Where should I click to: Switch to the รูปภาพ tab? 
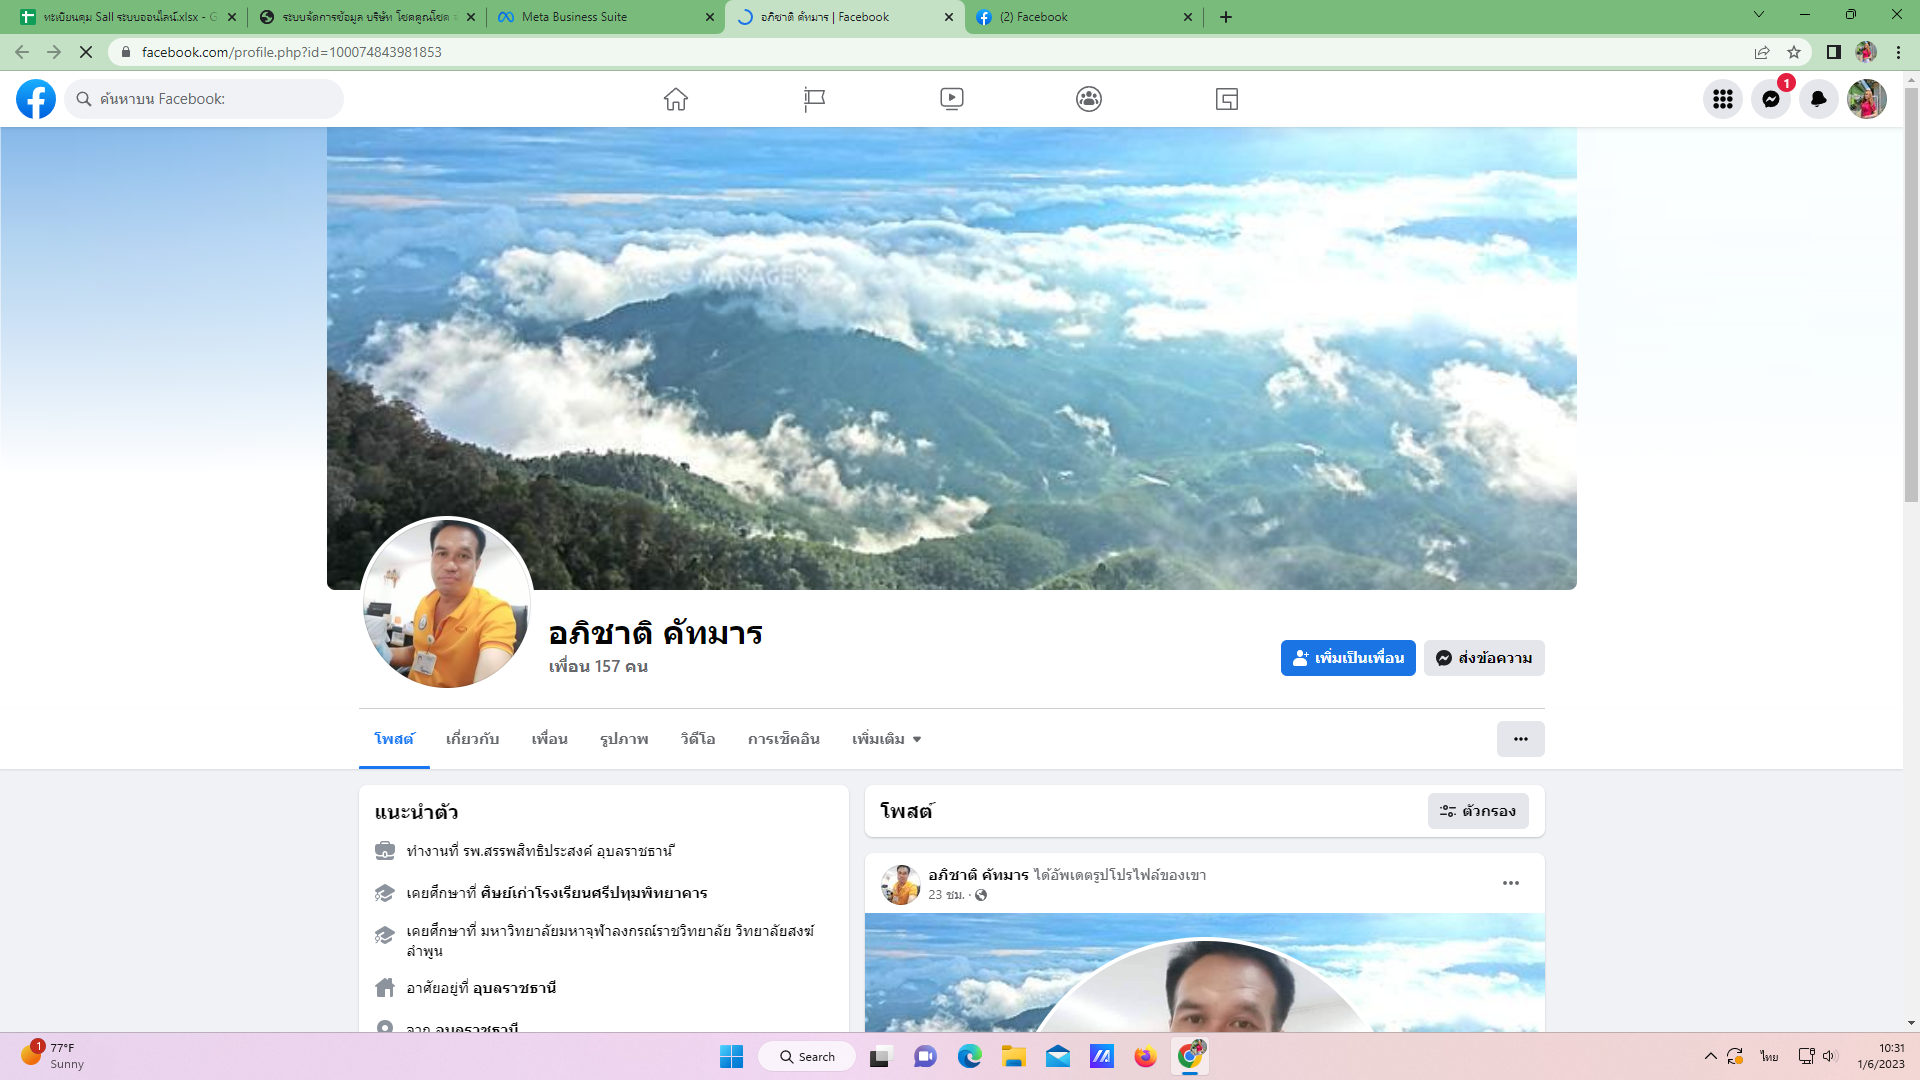[x=624, y=739]
